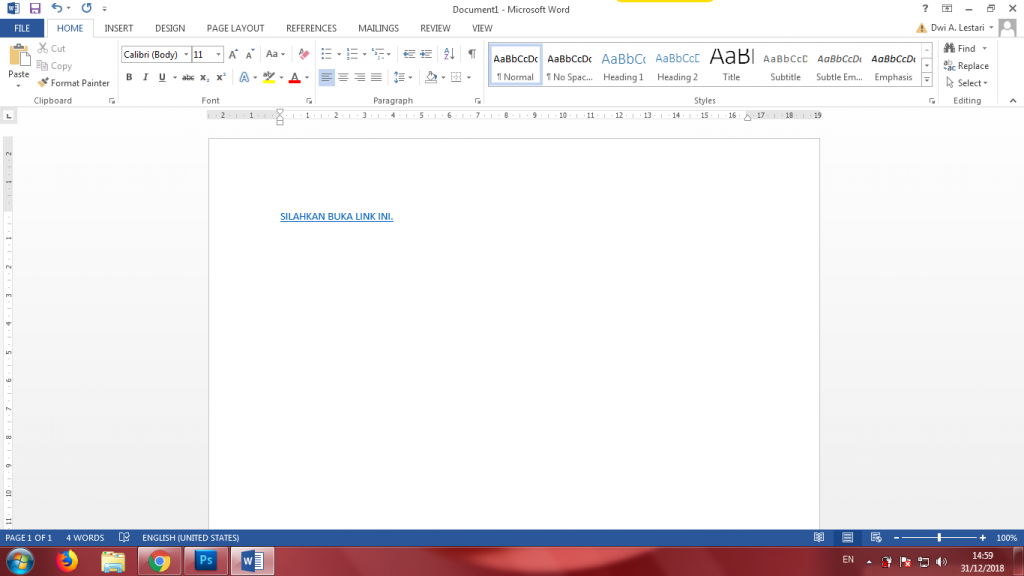Click the Justify alignment icon

pyautogui.click(x=376, y=77)
